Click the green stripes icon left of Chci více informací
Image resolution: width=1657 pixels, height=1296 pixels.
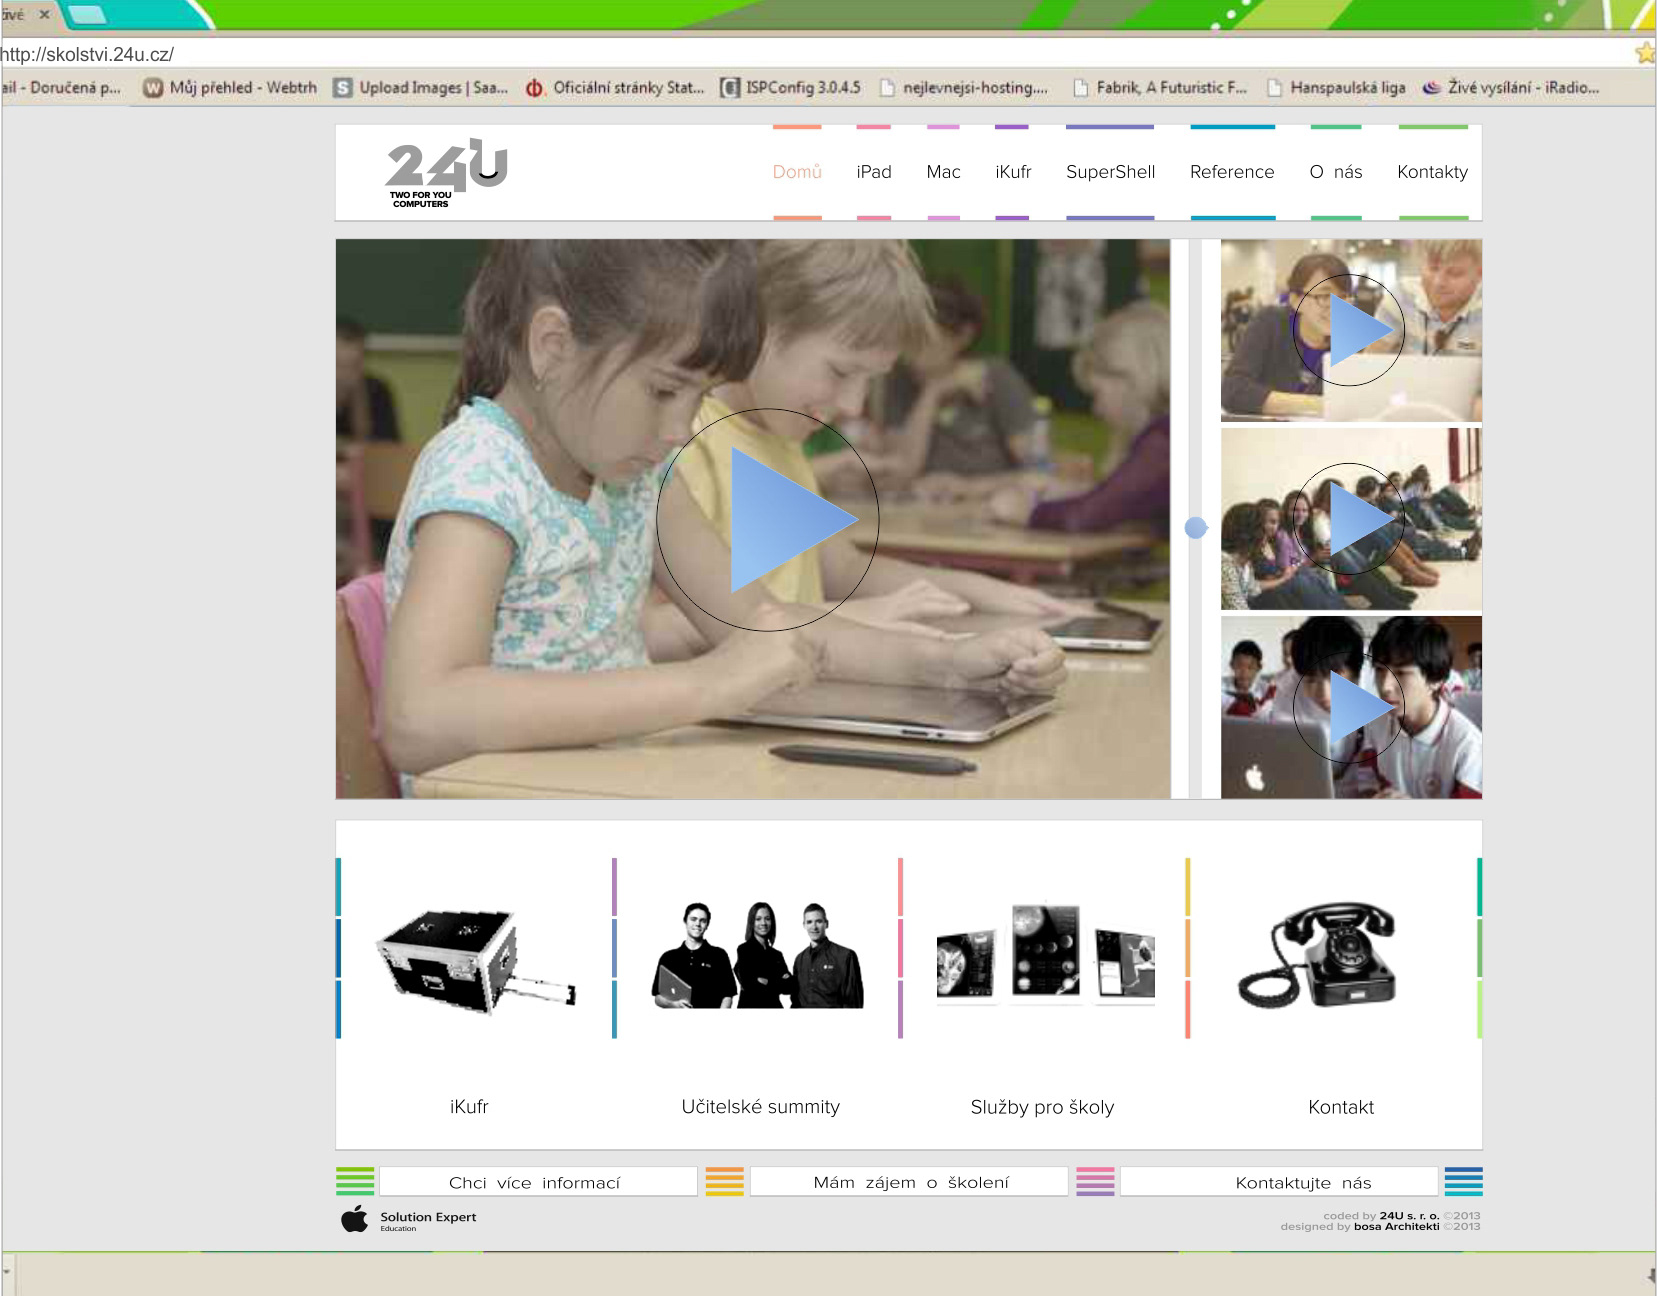pos(355,1182)
